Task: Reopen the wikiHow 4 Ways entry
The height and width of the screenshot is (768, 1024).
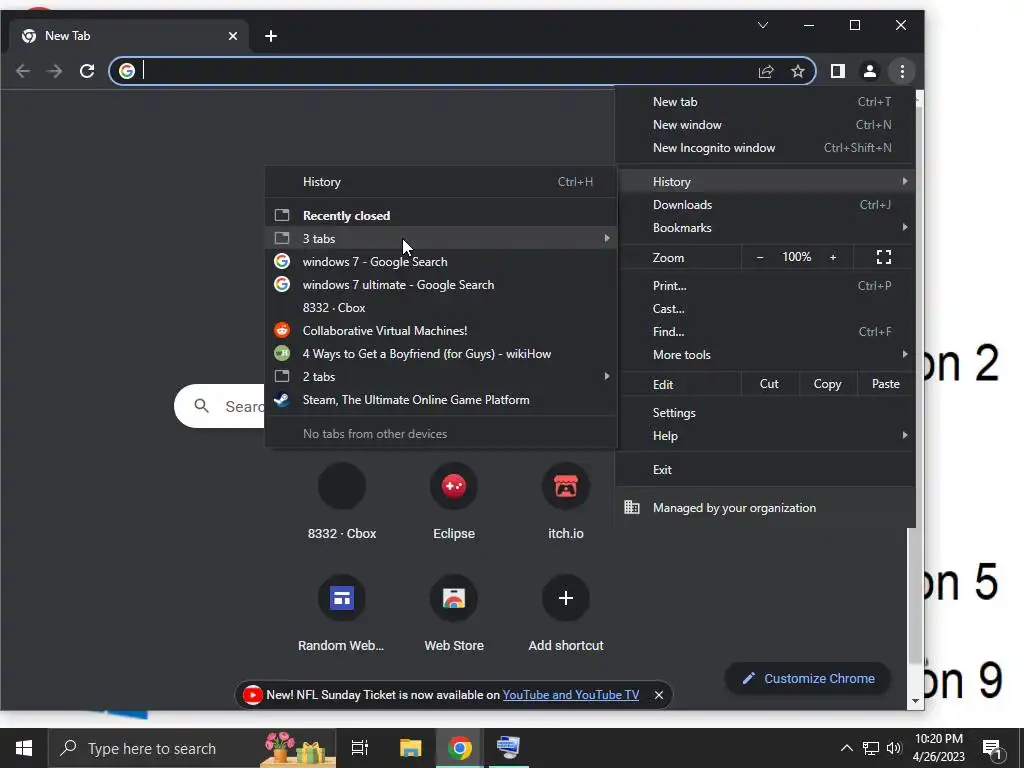Action: (441, 353)
